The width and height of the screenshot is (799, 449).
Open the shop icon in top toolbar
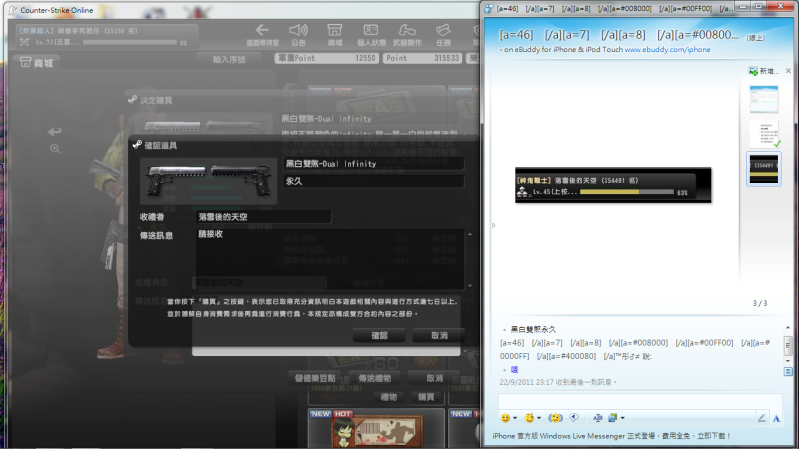(x=335, y=31)
